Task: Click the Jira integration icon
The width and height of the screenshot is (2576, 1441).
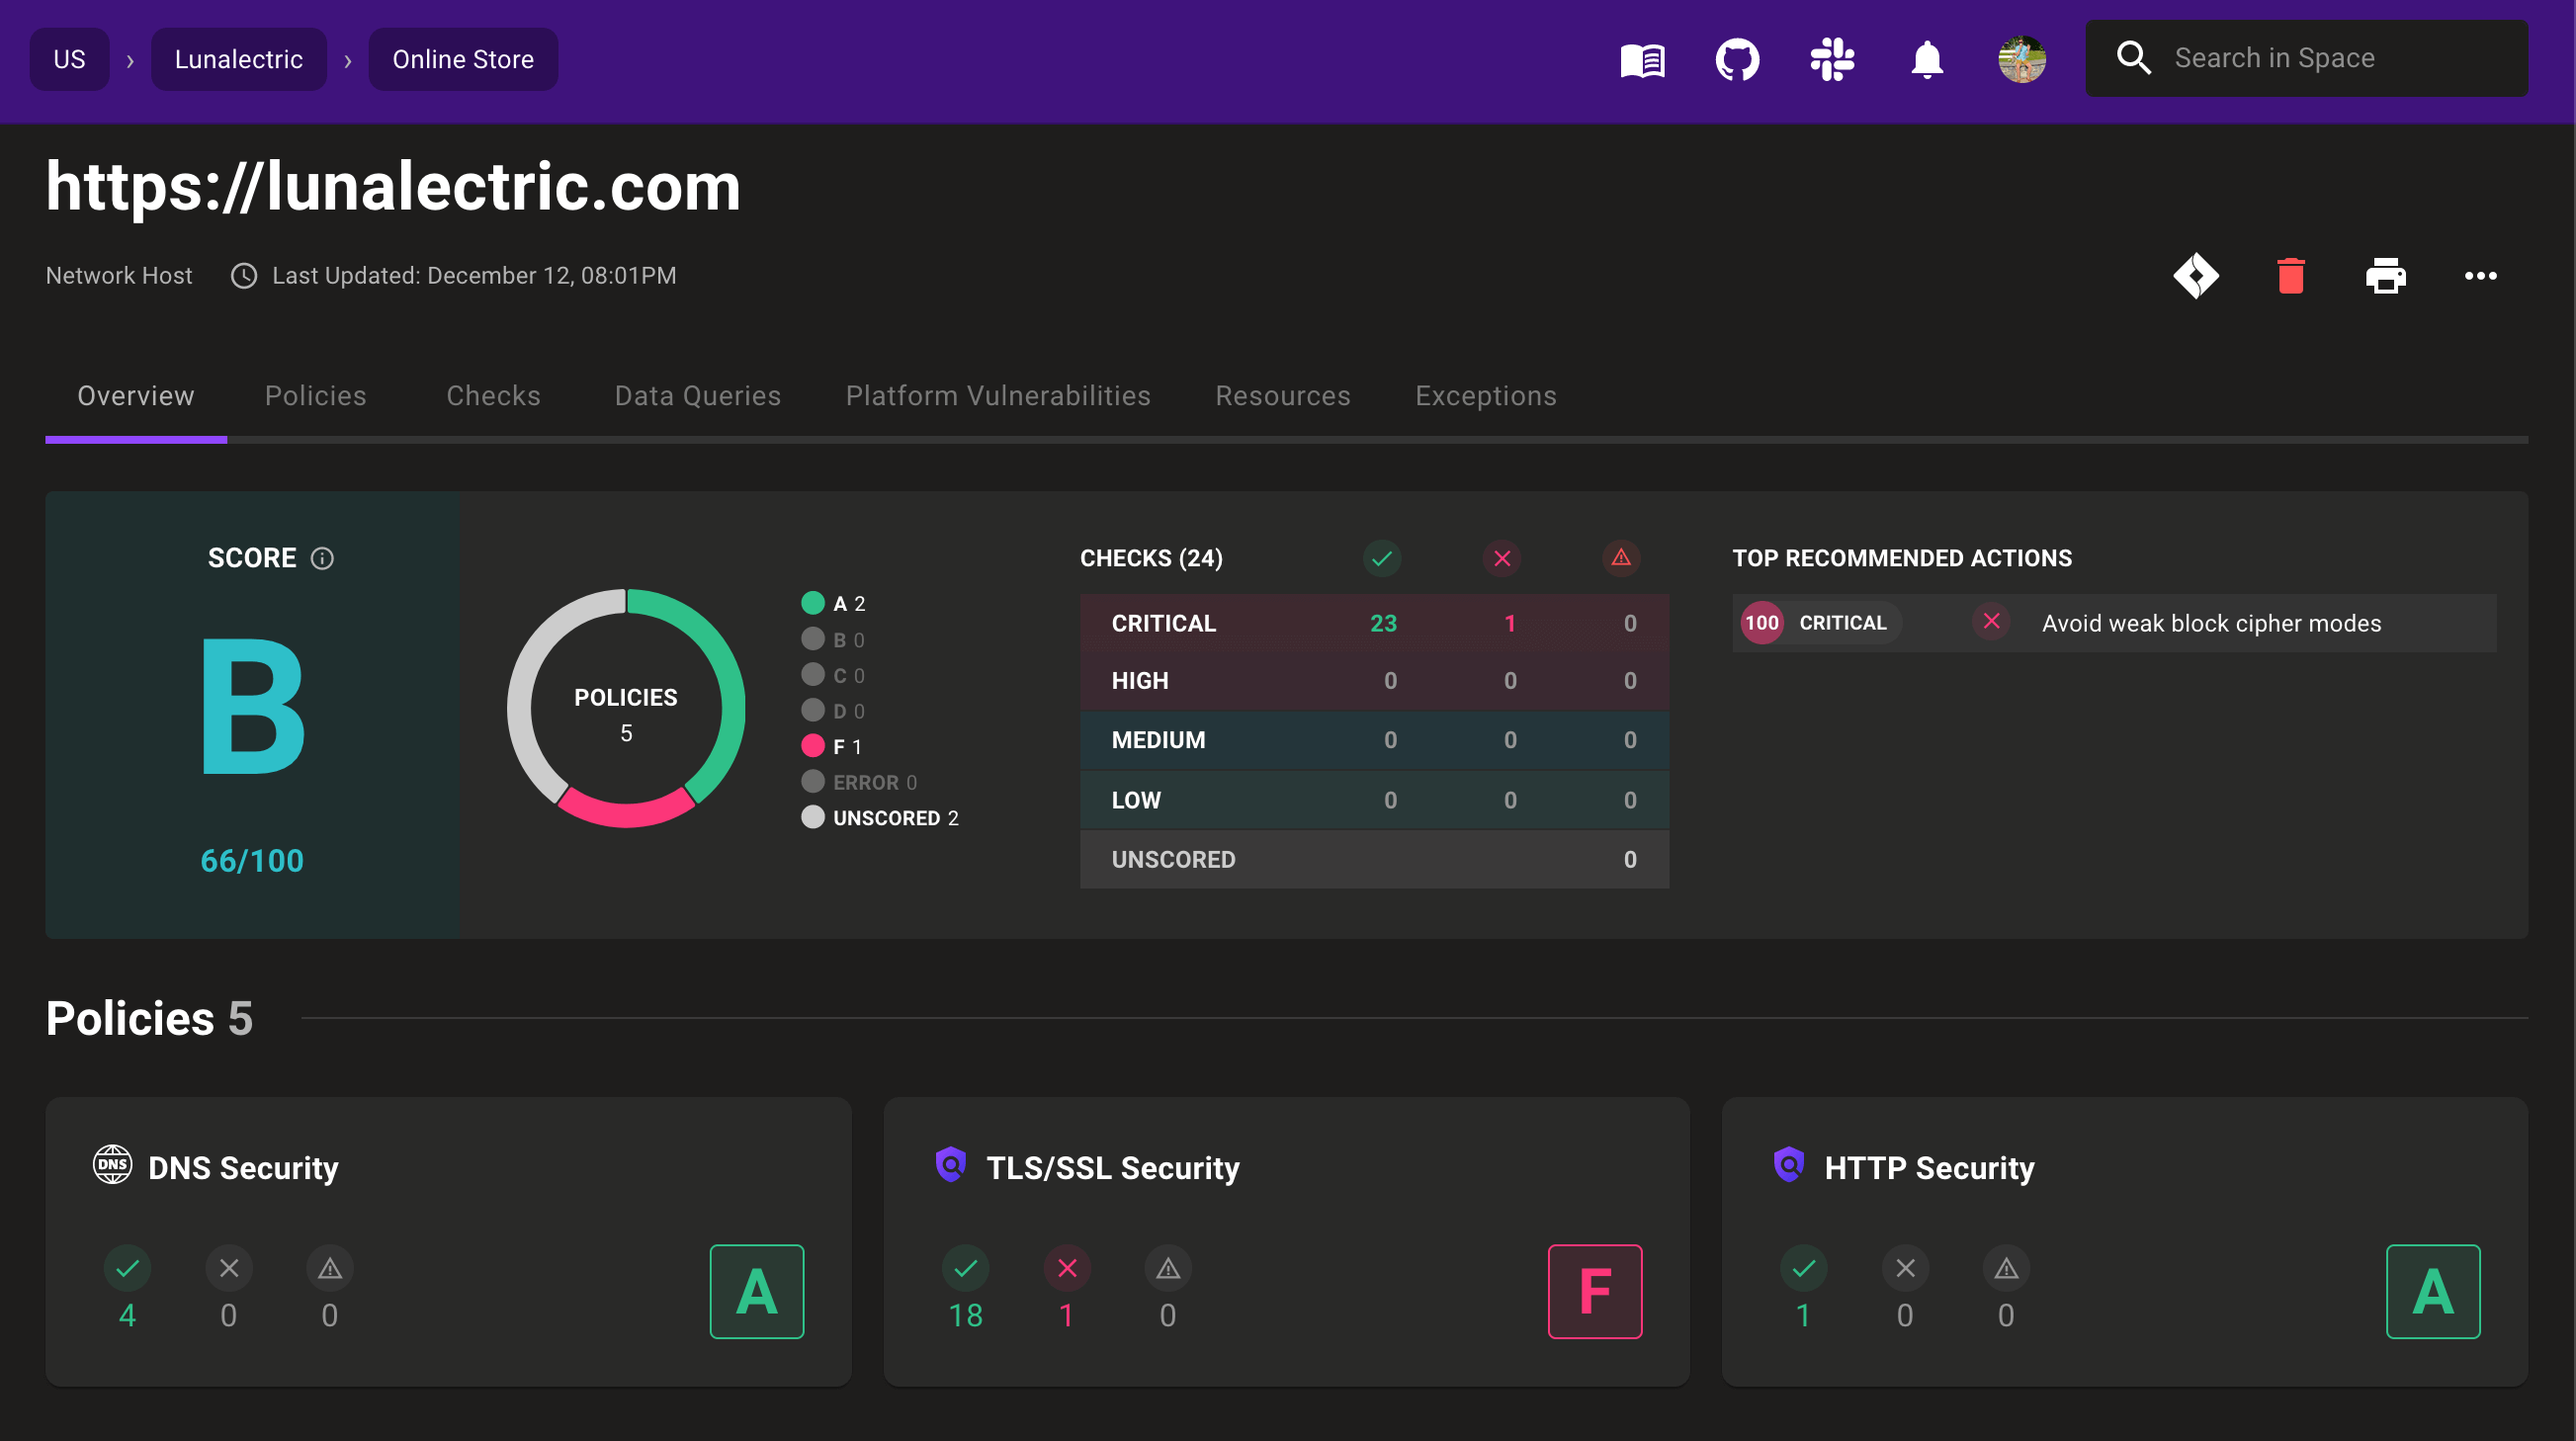Action: (x=2197, y=276)
